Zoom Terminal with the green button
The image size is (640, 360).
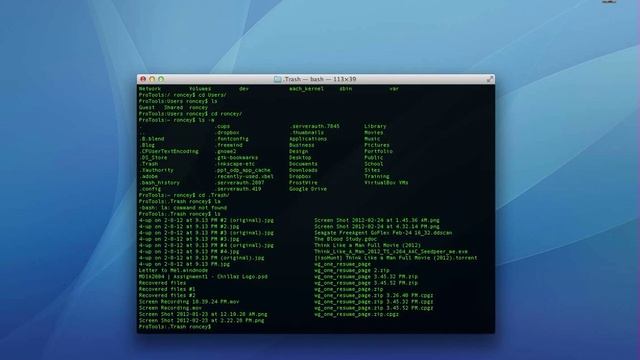[161, 79]
